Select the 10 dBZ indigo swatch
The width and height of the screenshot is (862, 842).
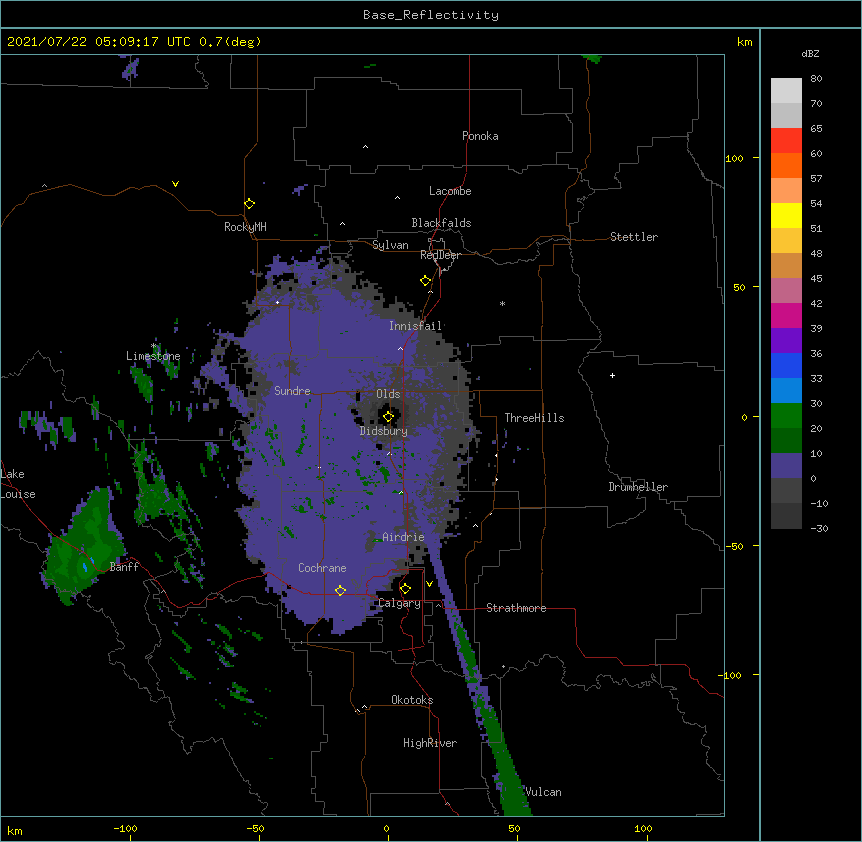click(786, 466)
